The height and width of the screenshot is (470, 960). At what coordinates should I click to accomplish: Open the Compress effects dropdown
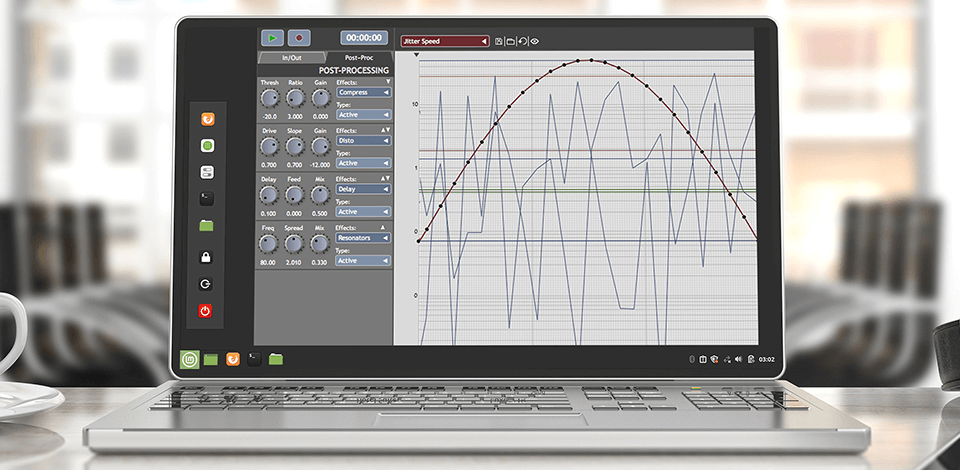[x=364, y=92]
